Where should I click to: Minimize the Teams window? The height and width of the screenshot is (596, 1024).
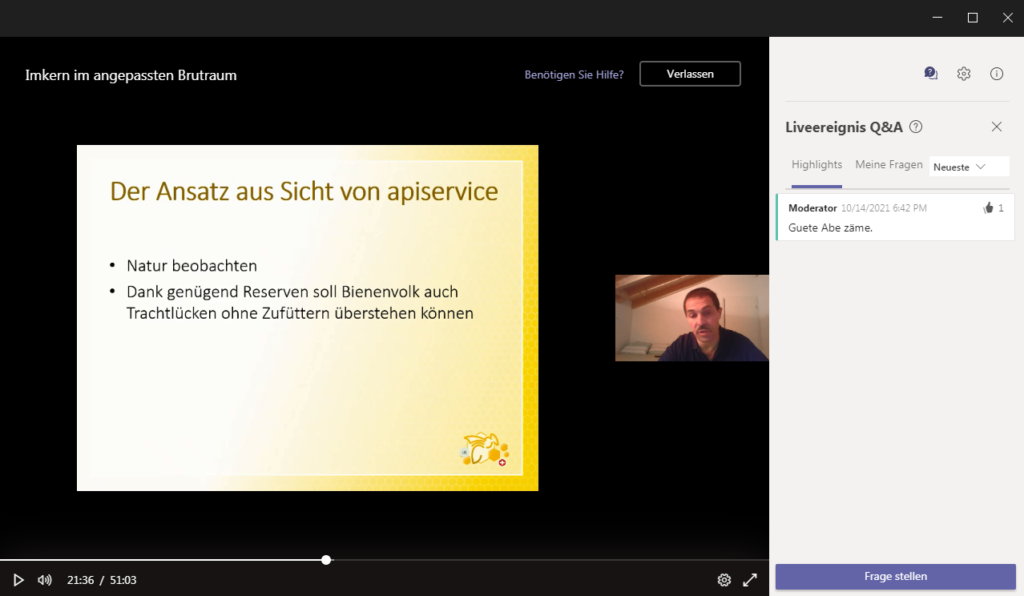click(x=938, y=18)
